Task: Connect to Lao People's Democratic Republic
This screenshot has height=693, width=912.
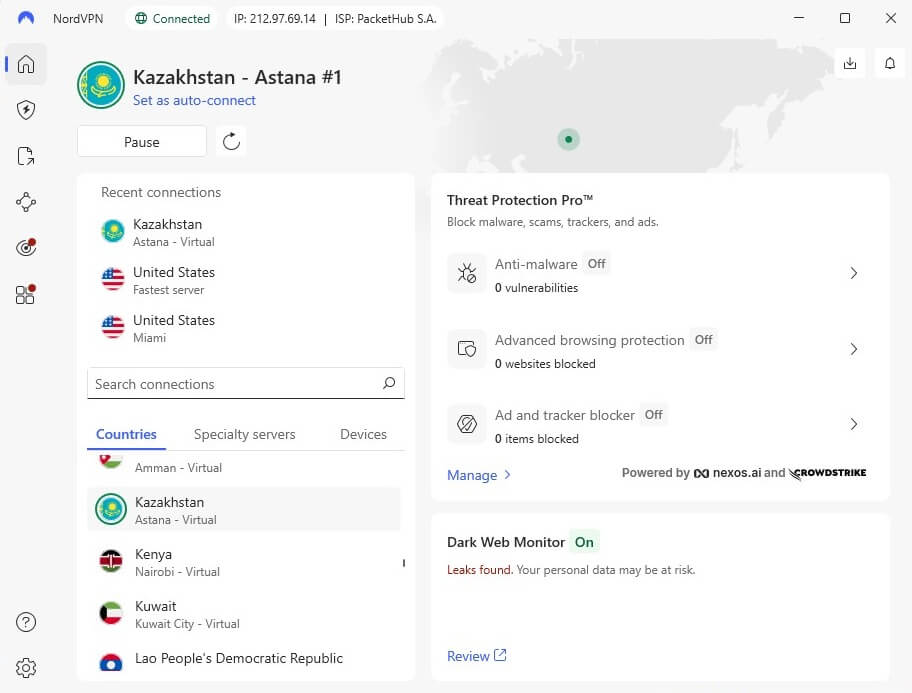Action: tap(244, 660)
